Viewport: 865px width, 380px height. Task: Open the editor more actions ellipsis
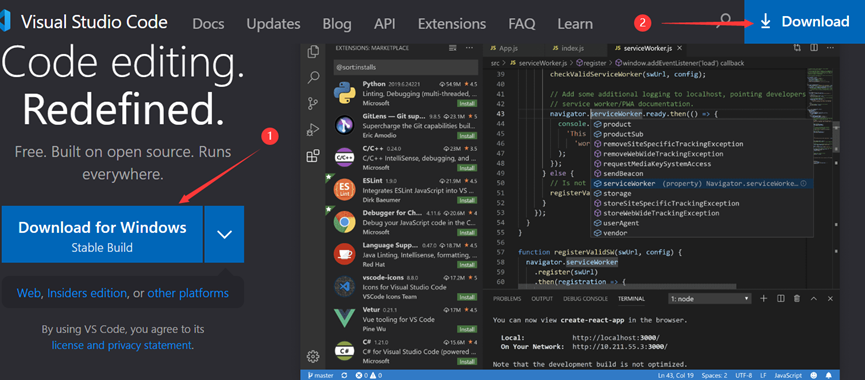[x=830, y=48]
